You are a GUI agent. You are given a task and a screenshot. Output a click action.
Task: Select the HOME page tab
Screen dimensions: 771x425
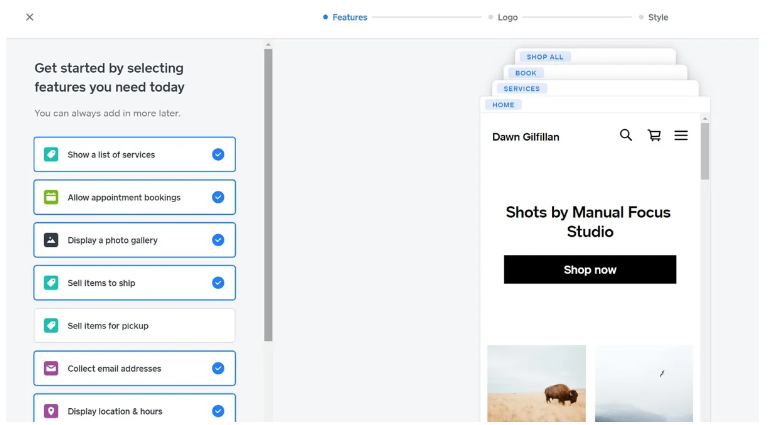click(503, 105)
